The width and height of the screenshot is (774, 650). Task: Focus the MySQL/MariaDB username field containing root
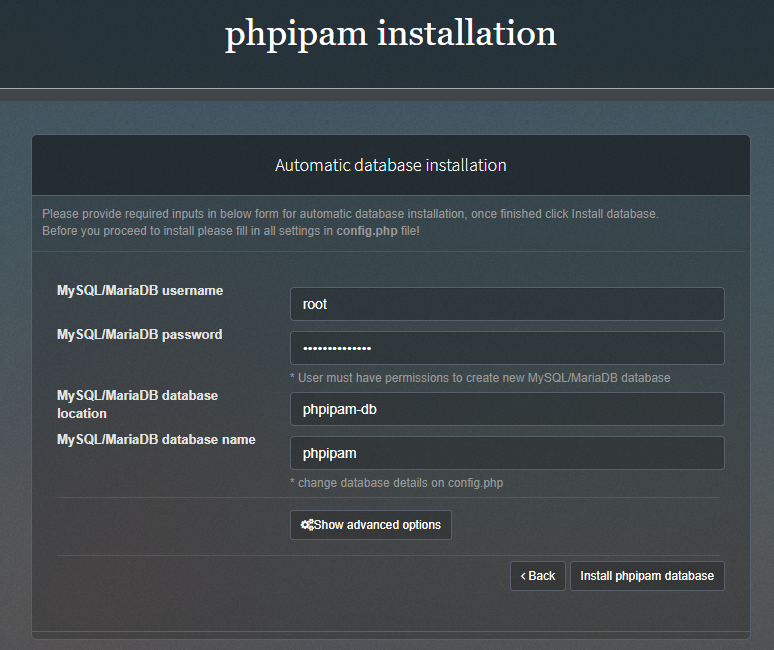(506, 304)
